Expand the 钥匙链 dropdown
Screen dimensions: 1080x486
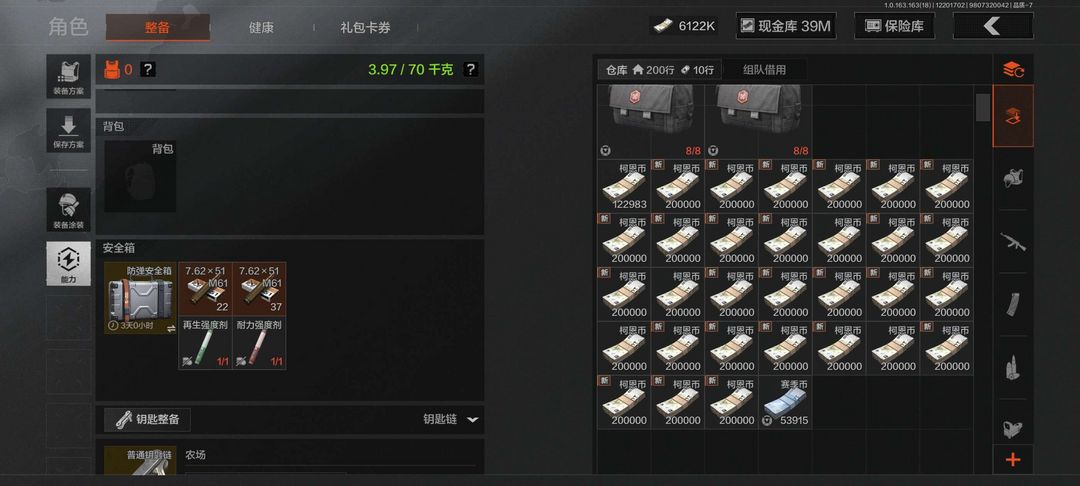pos(472,419)
